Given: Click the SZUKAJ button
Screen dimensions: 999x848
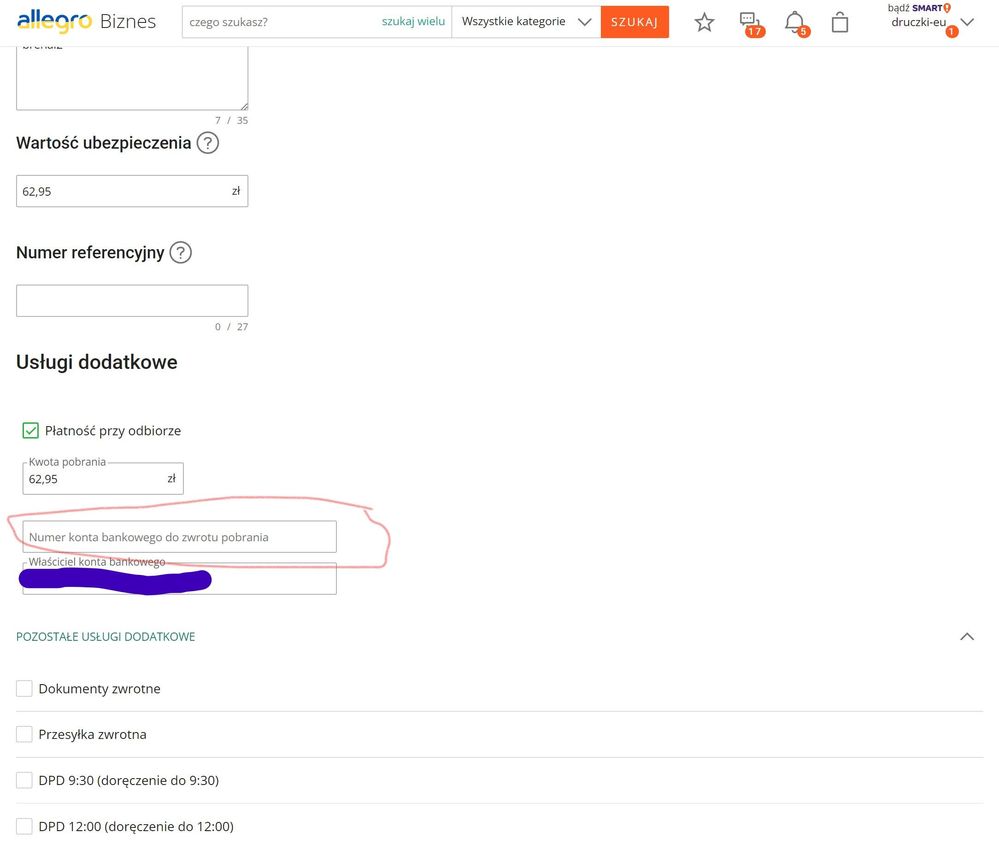Looking at the screenshot, I should click(x=634, y=21).
